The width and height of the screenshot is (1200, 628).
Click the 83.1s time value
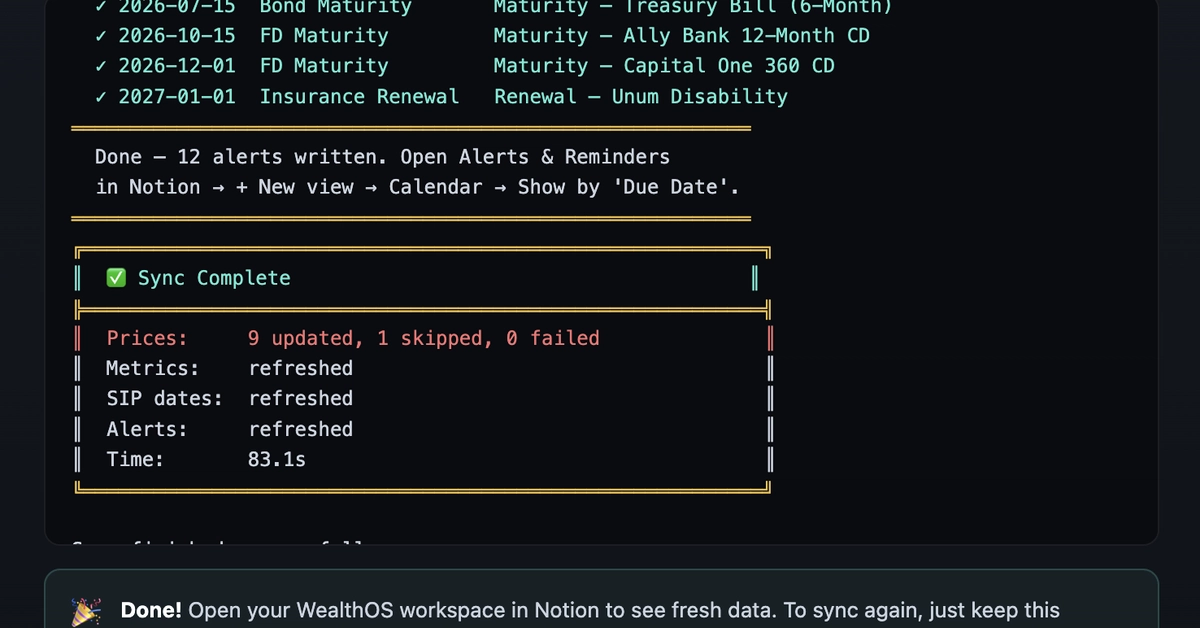(277, 459)
